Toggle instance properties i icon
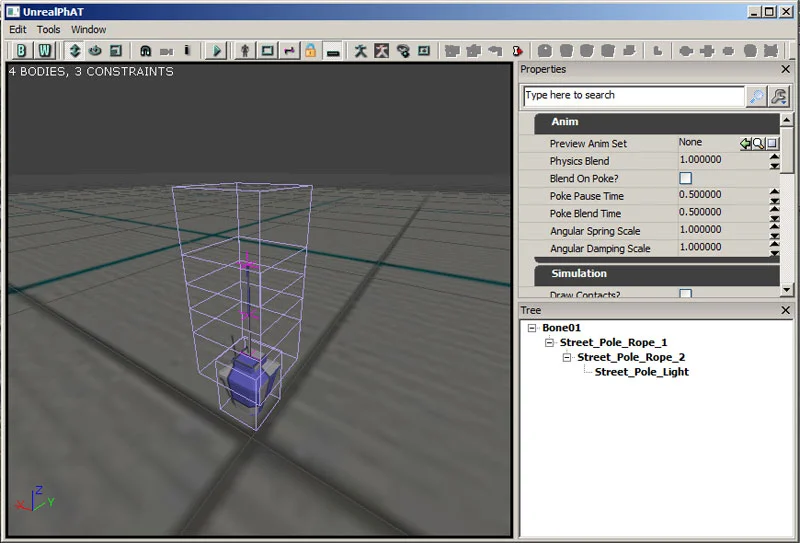The height and width of the screenshot is (543, 800). [x=187, y=51]
